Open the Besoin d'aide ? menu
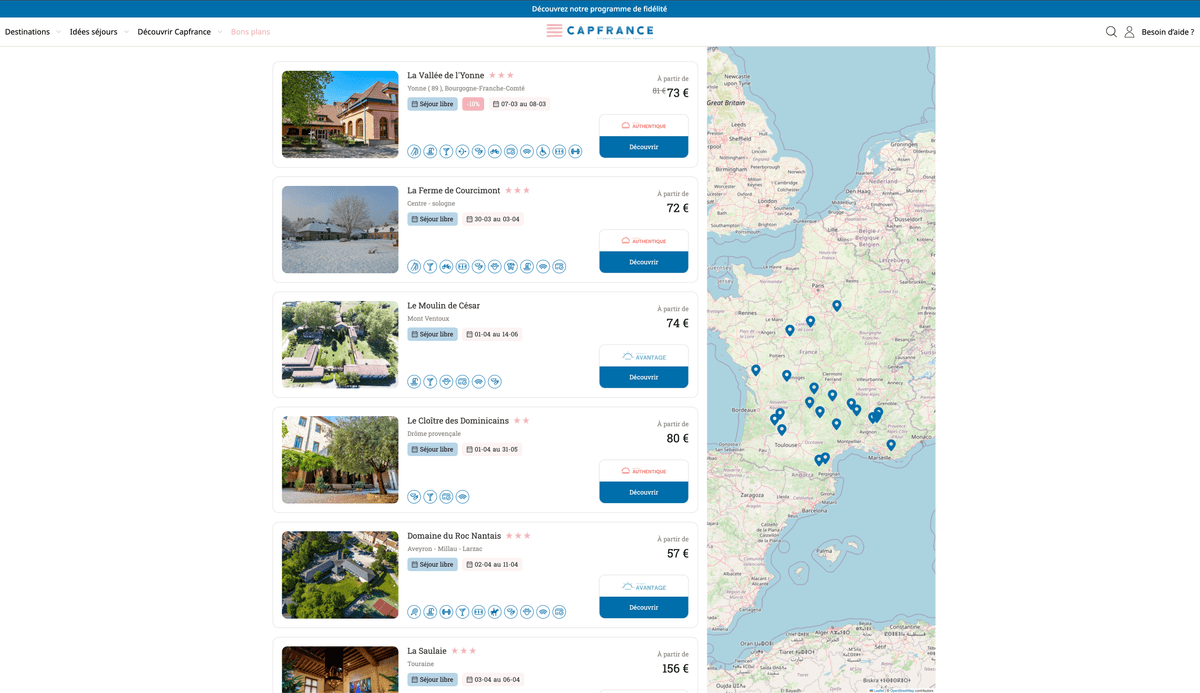The width and height of the screenshot is (1200, 693). point(1167,32)
